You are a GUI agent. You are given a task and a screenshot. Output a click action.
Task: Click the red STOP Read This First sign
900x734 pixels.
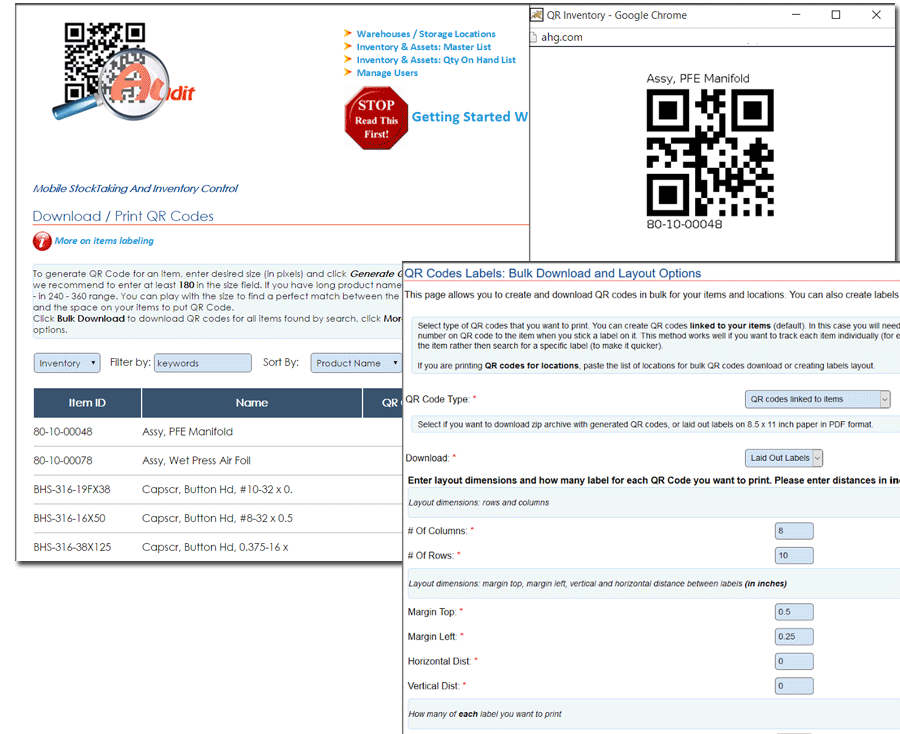(377, 118)
